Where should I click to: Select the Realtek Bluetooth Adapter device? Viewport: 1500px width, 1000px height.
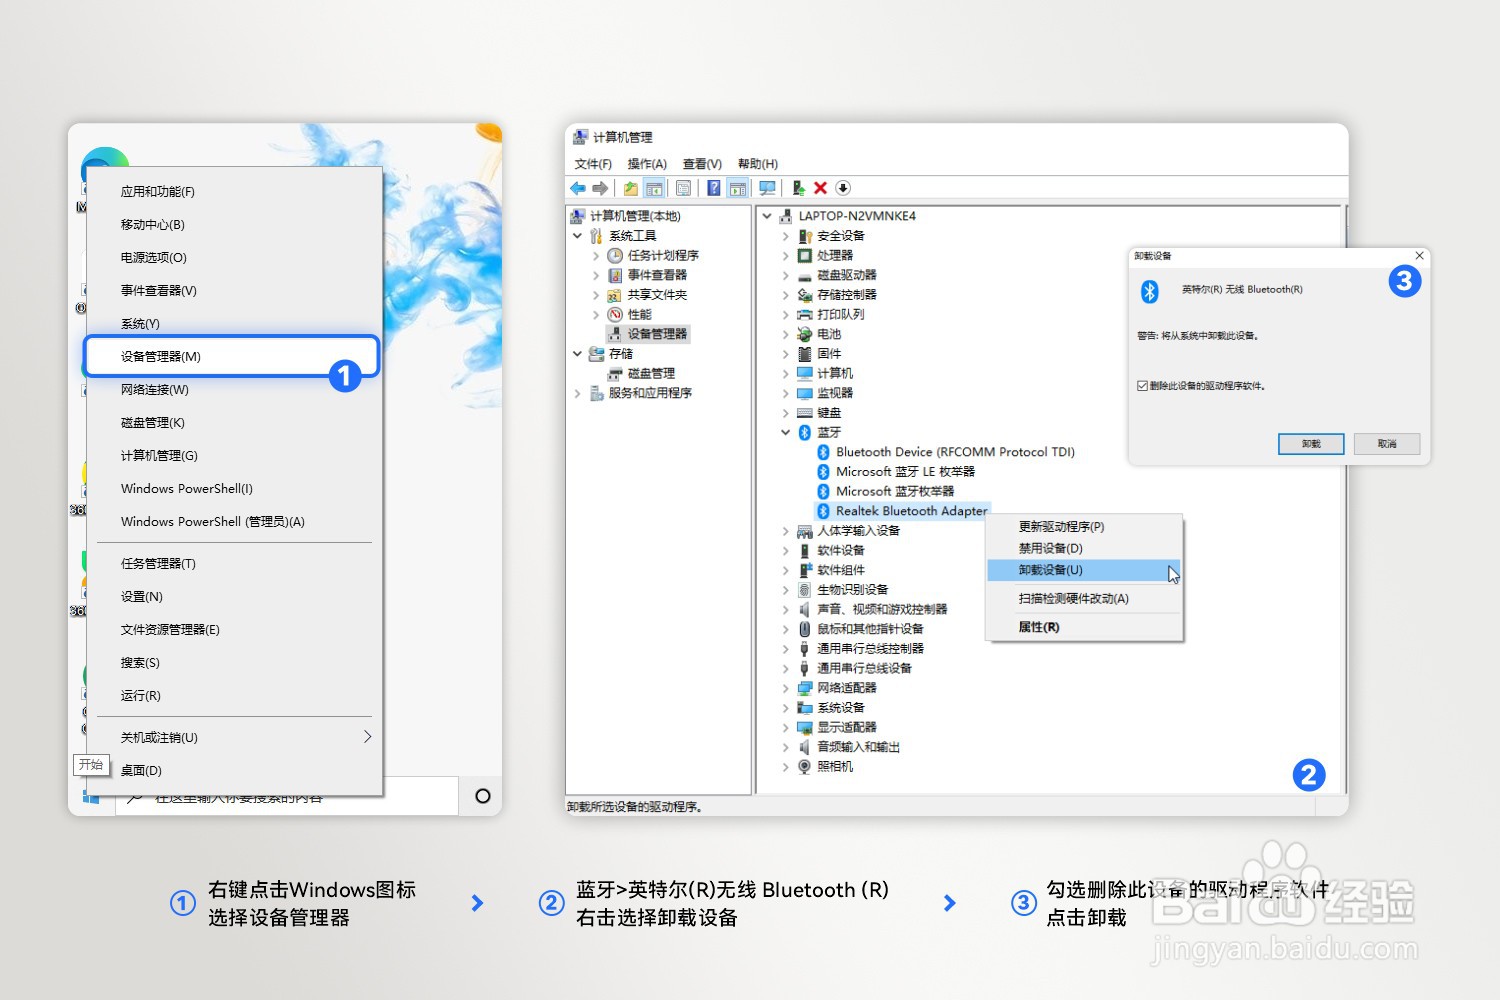click(902, 511)
